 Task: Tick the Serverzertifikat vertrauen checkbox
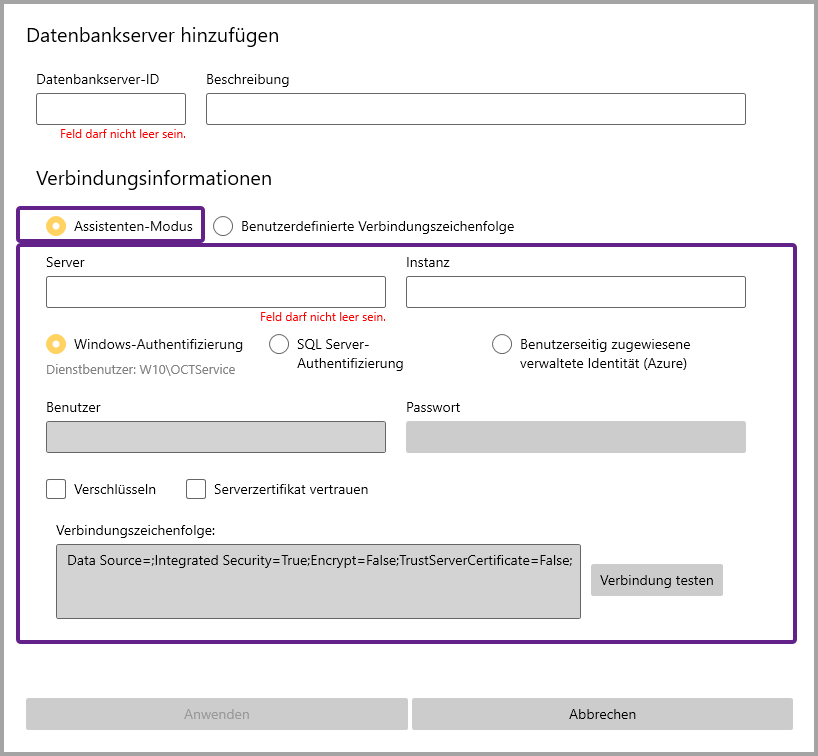[196, 489]
